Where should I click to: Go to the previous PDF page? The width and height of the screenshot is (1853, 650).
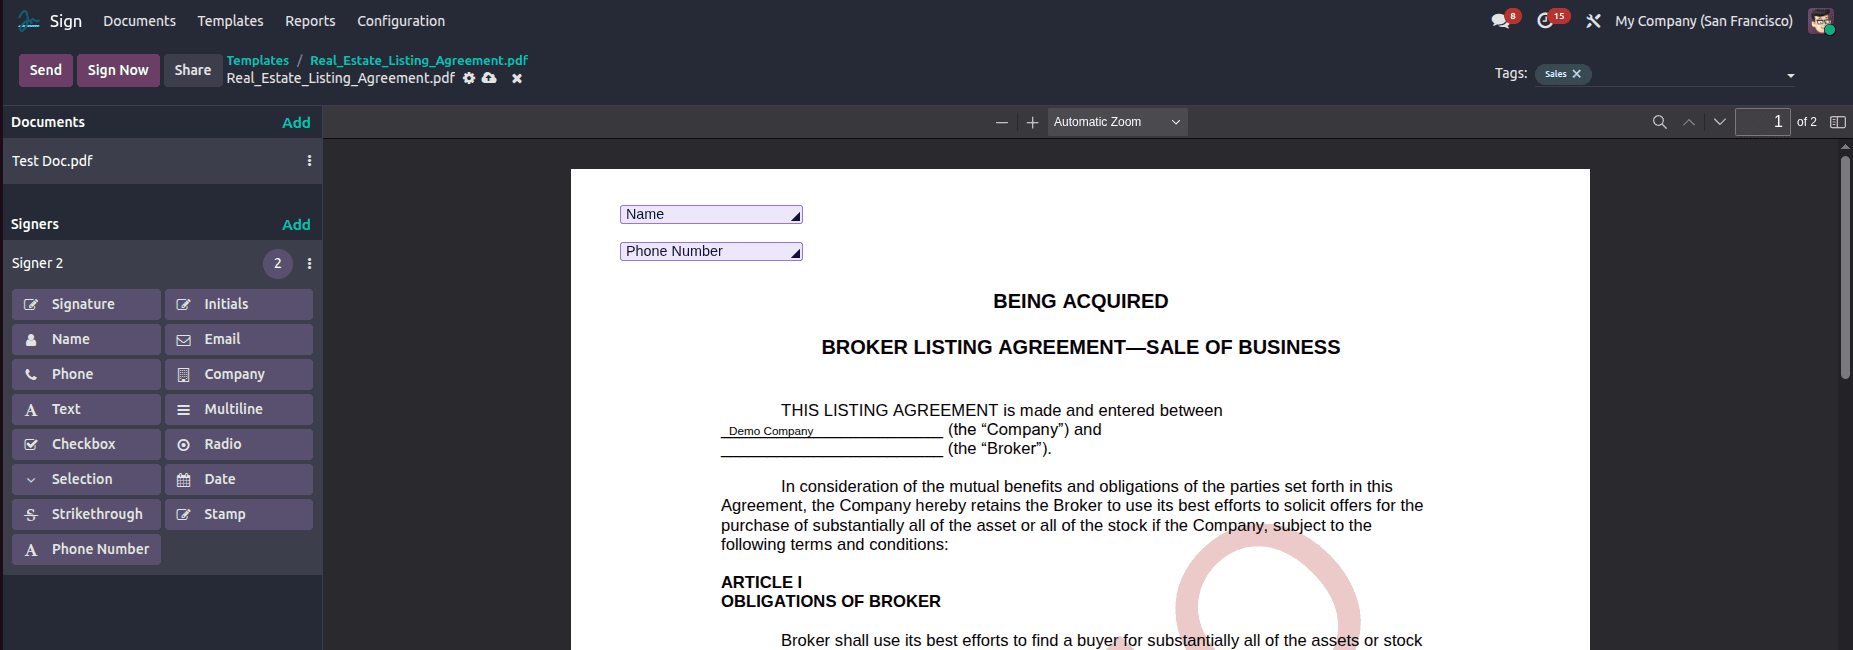click(1689, 122)
